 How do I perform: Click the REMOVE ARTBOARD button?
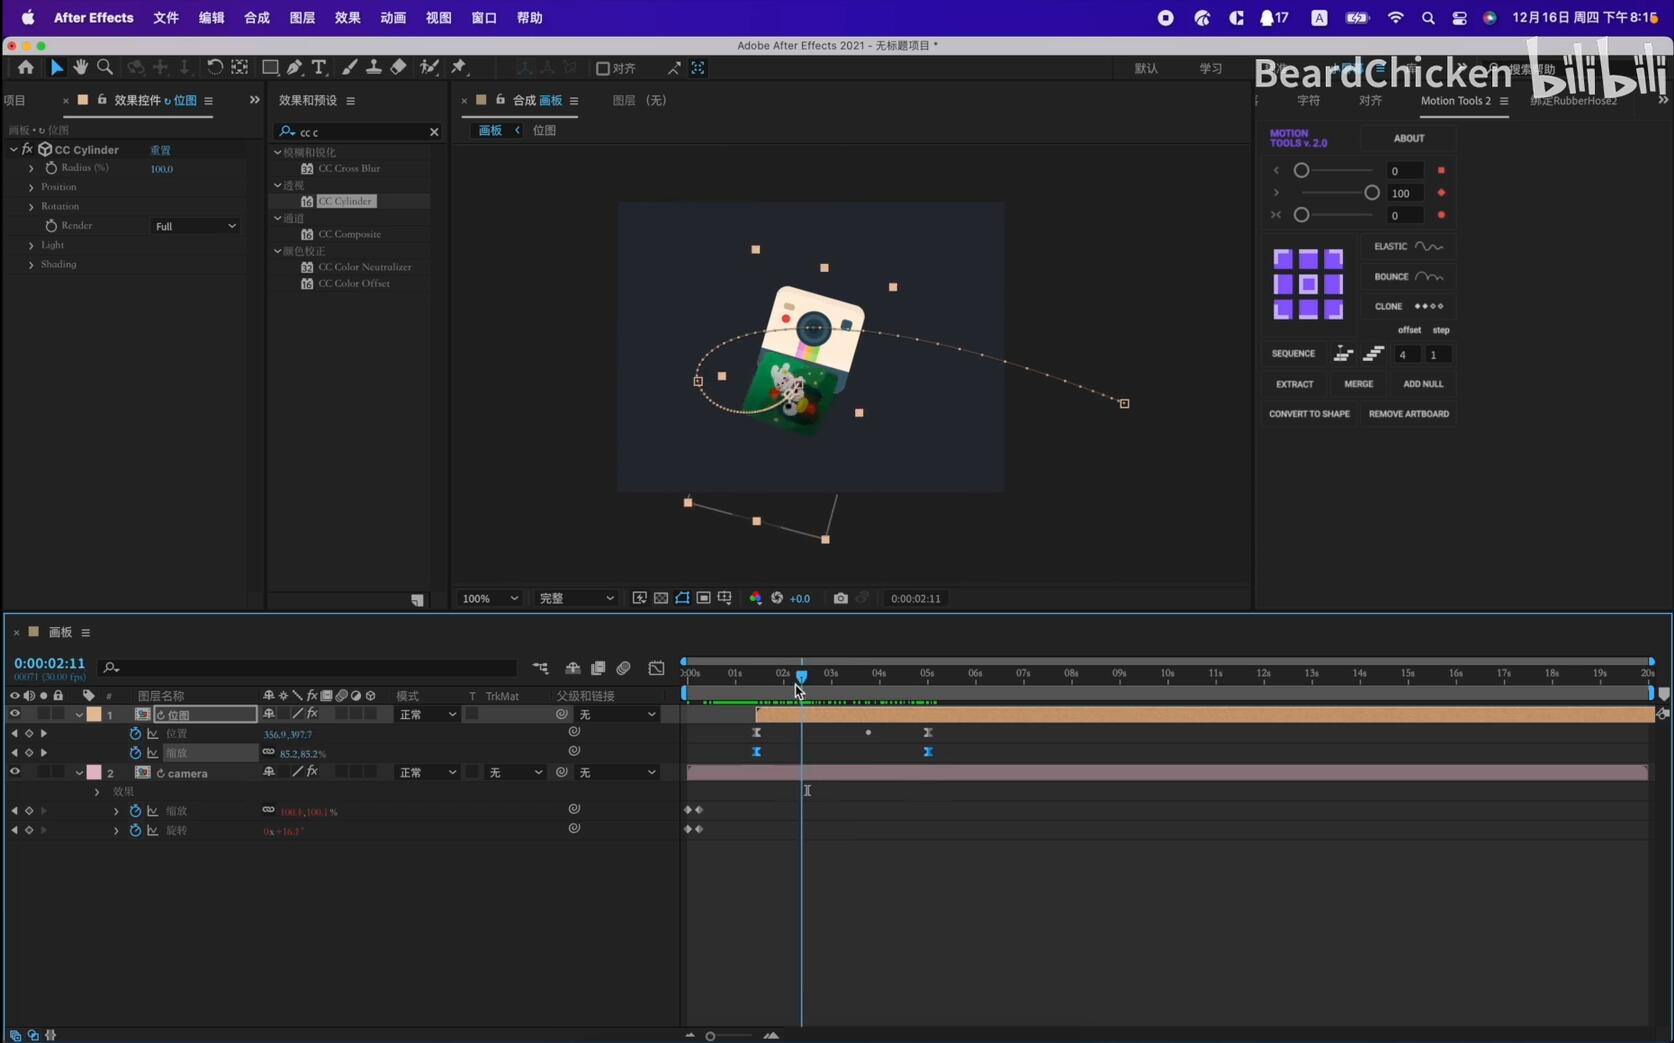pyautogui.click(x=1408, y=414)
